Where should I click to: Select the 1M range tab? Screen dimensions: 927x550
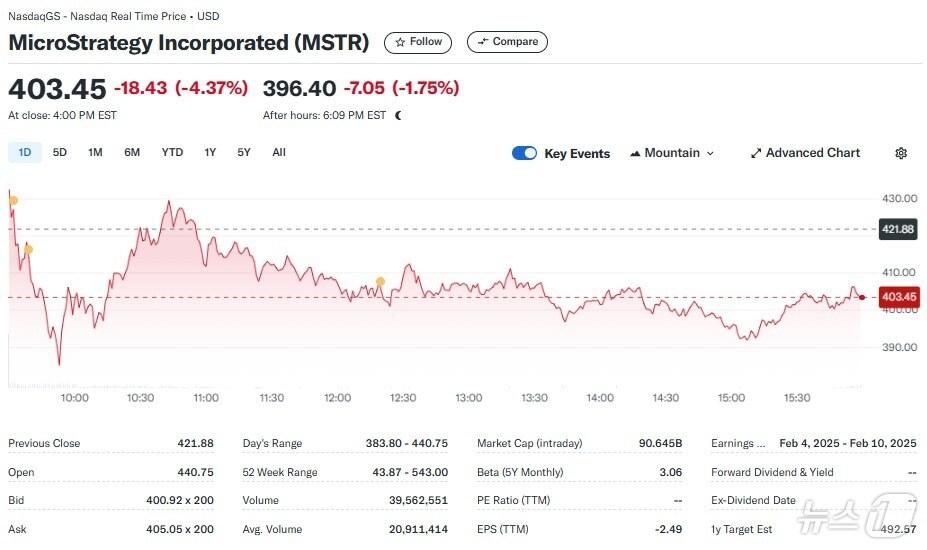coord(95,152)
